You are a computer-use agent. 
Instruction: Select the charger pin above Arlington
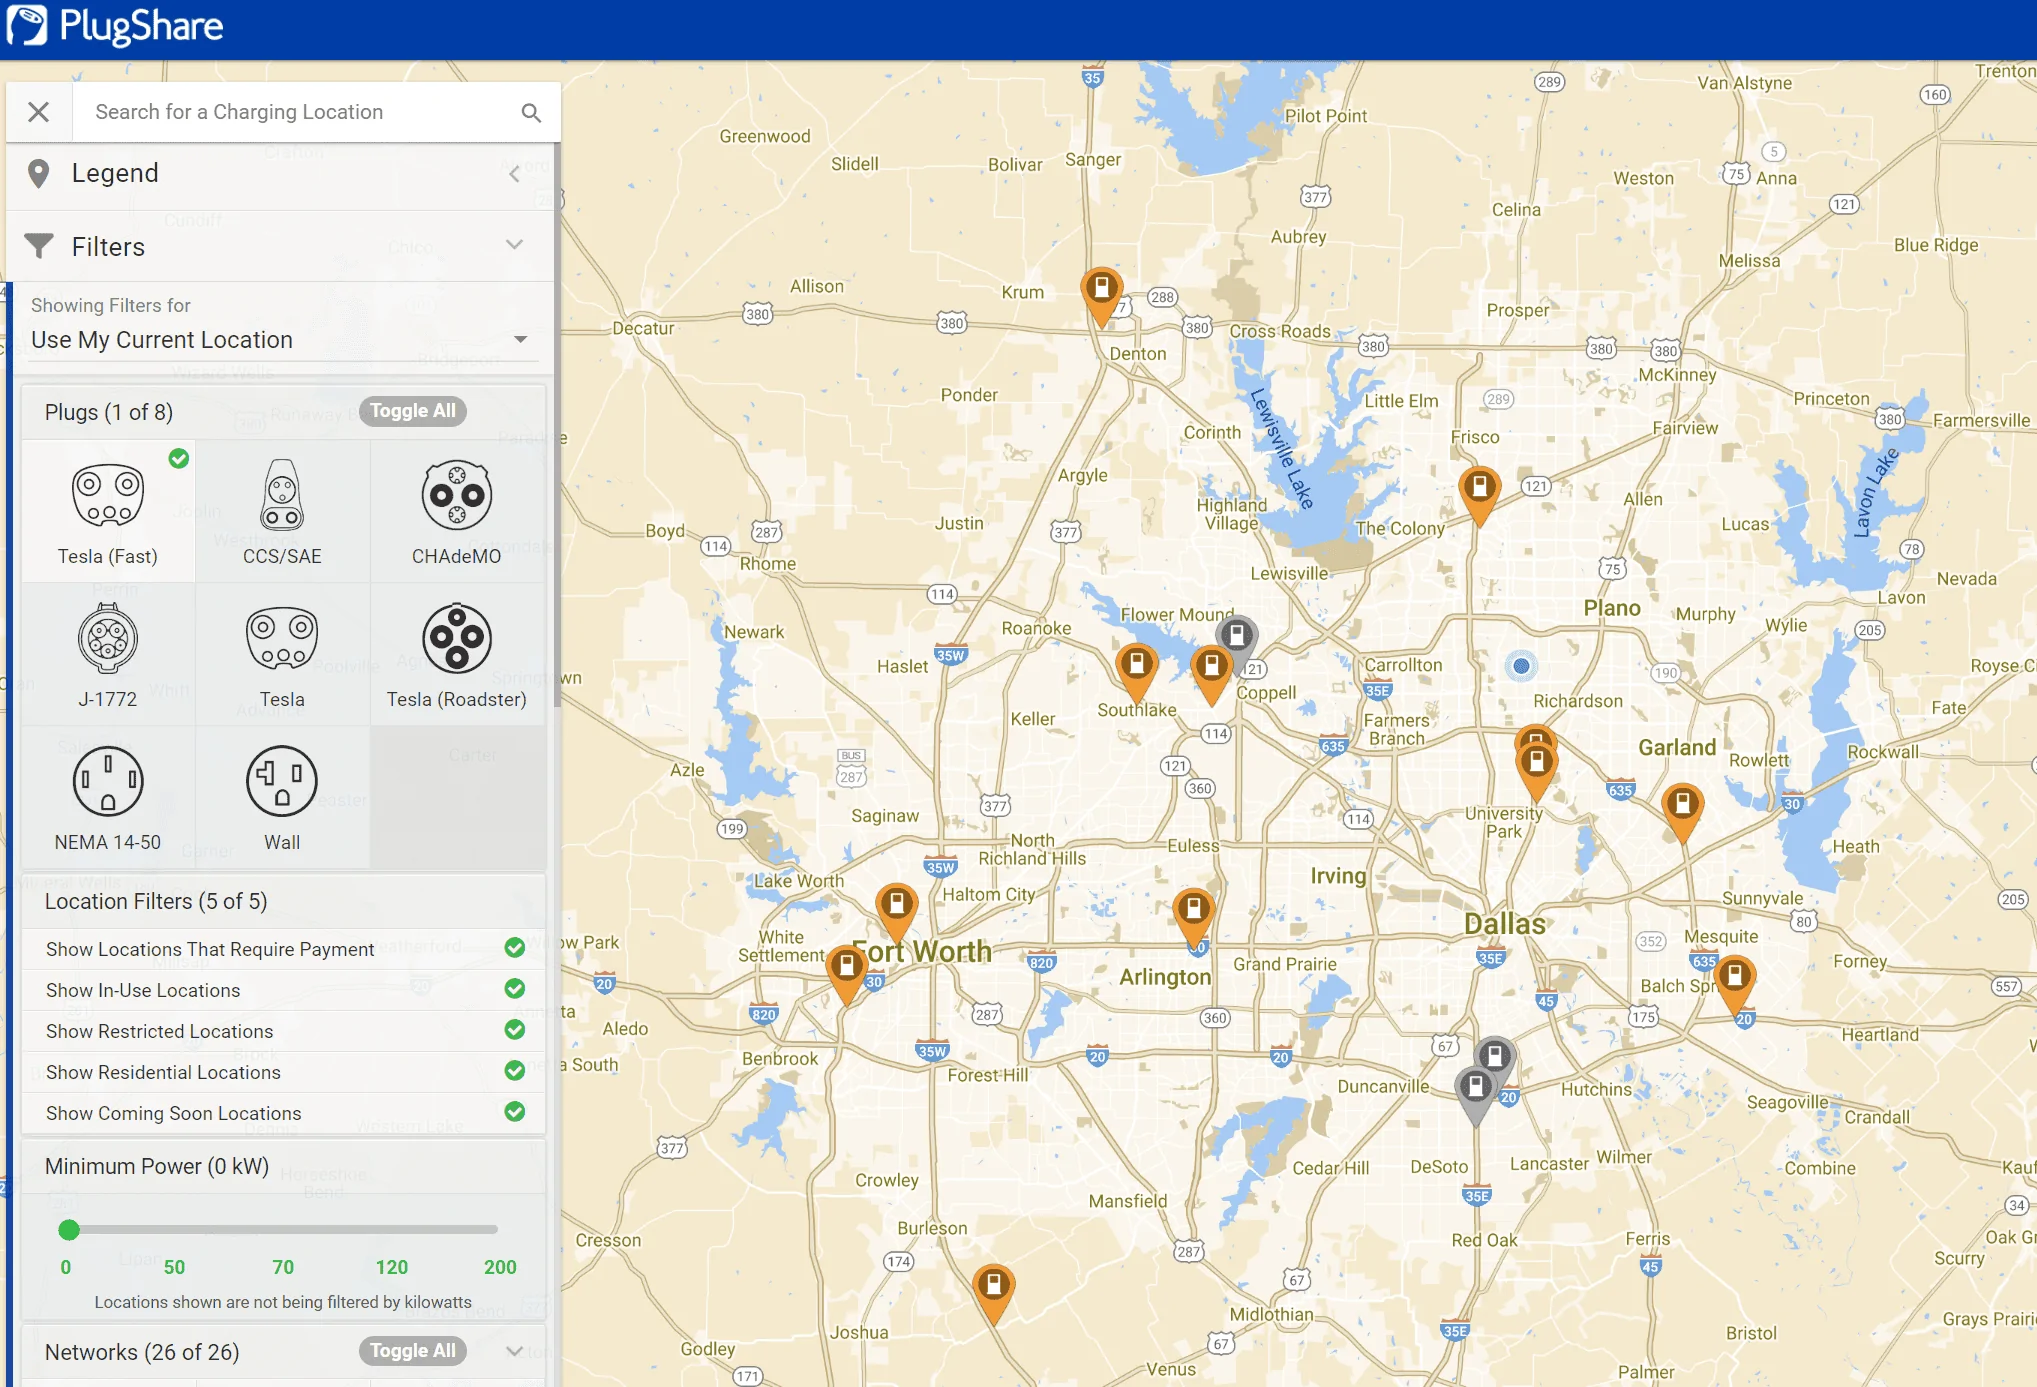(x=1193, y=918)
